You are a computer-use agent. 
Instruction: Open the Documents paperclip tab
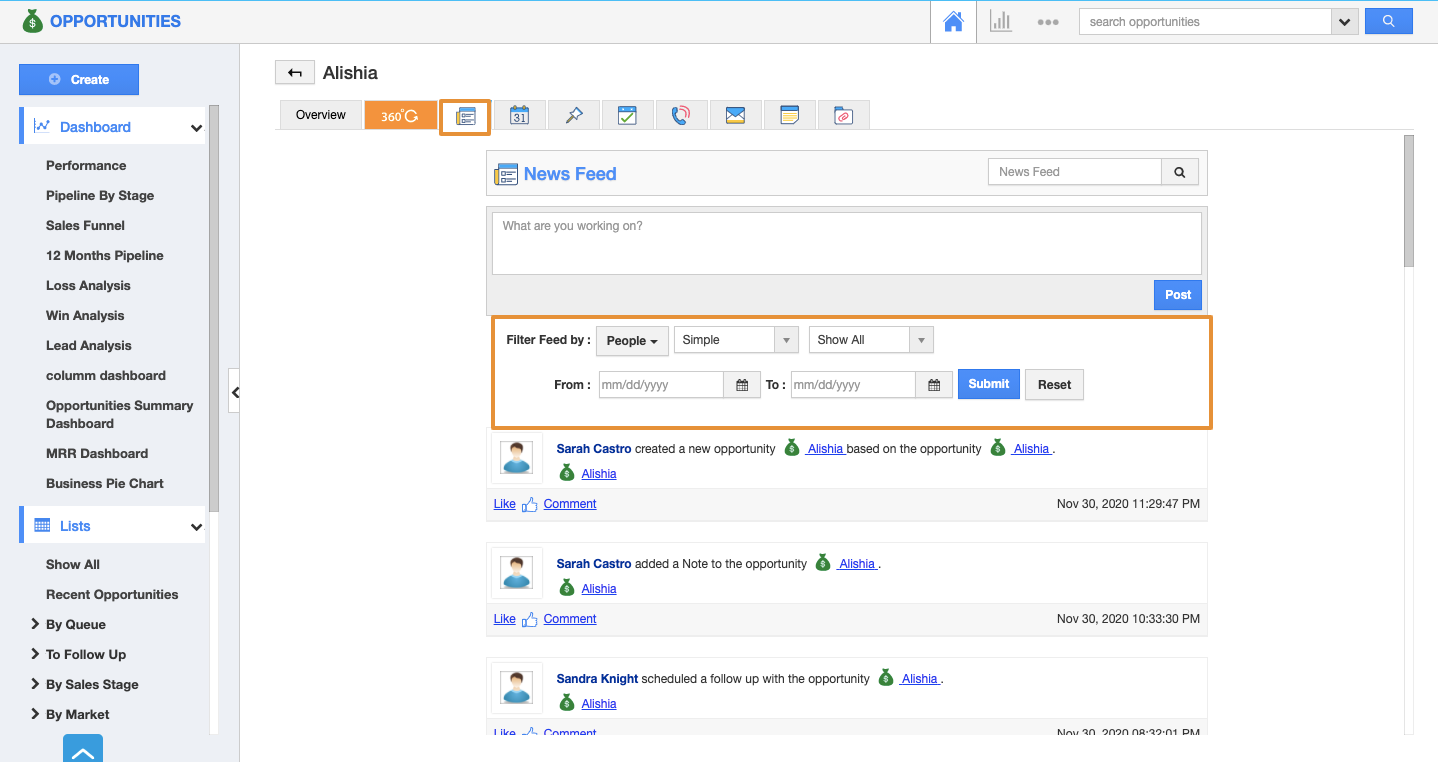point(843,115)
